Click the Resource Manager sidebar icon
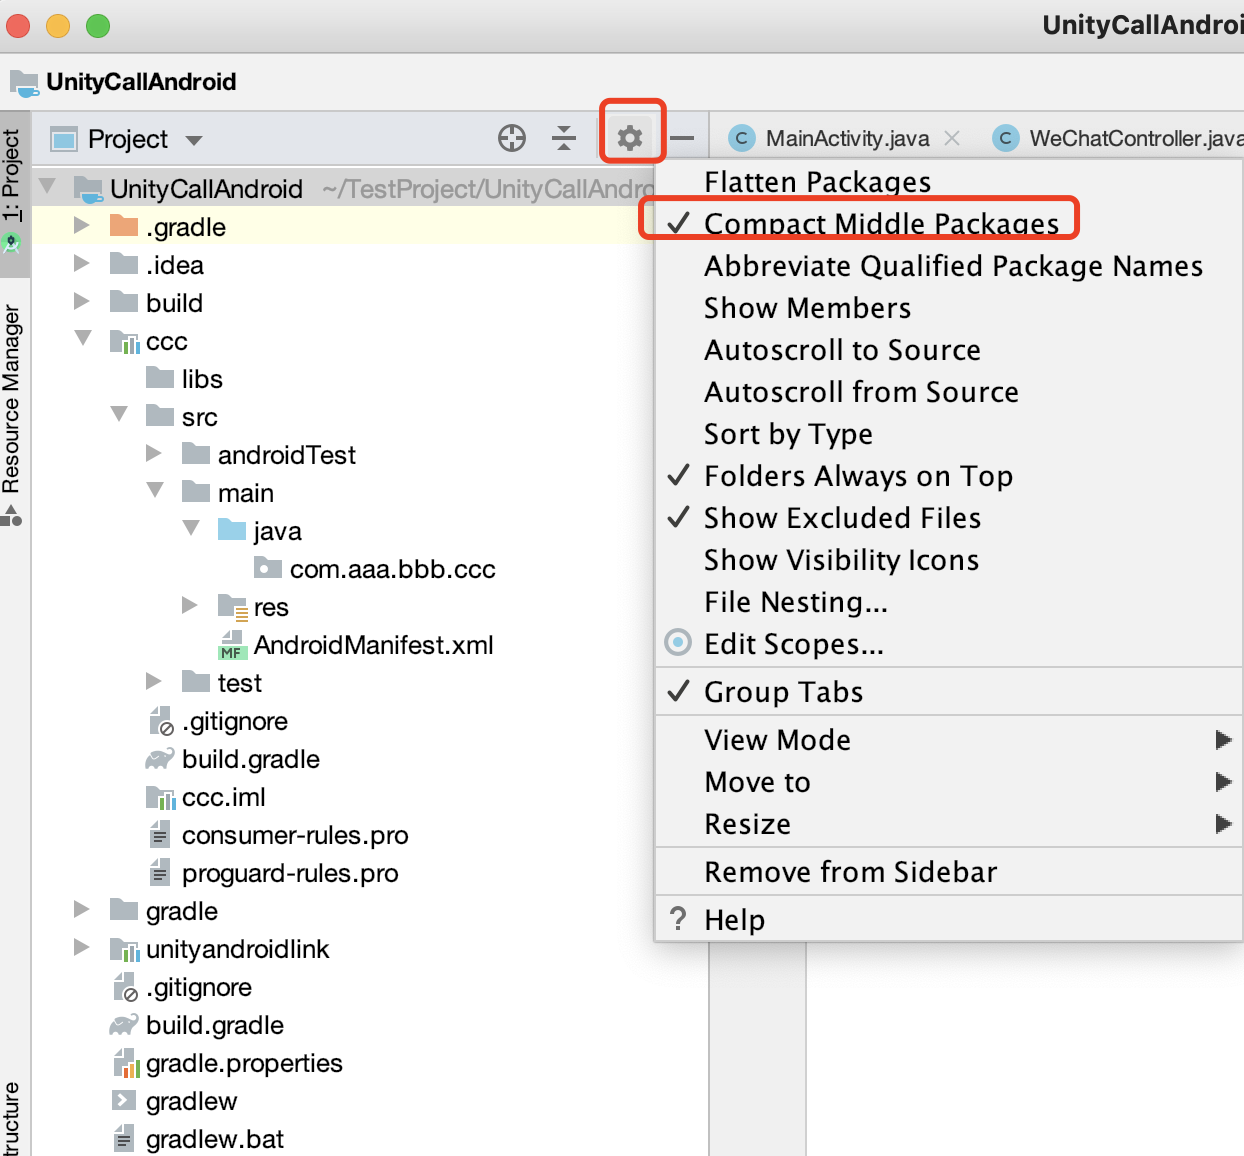1244x1156 pixels. point(11,516)
